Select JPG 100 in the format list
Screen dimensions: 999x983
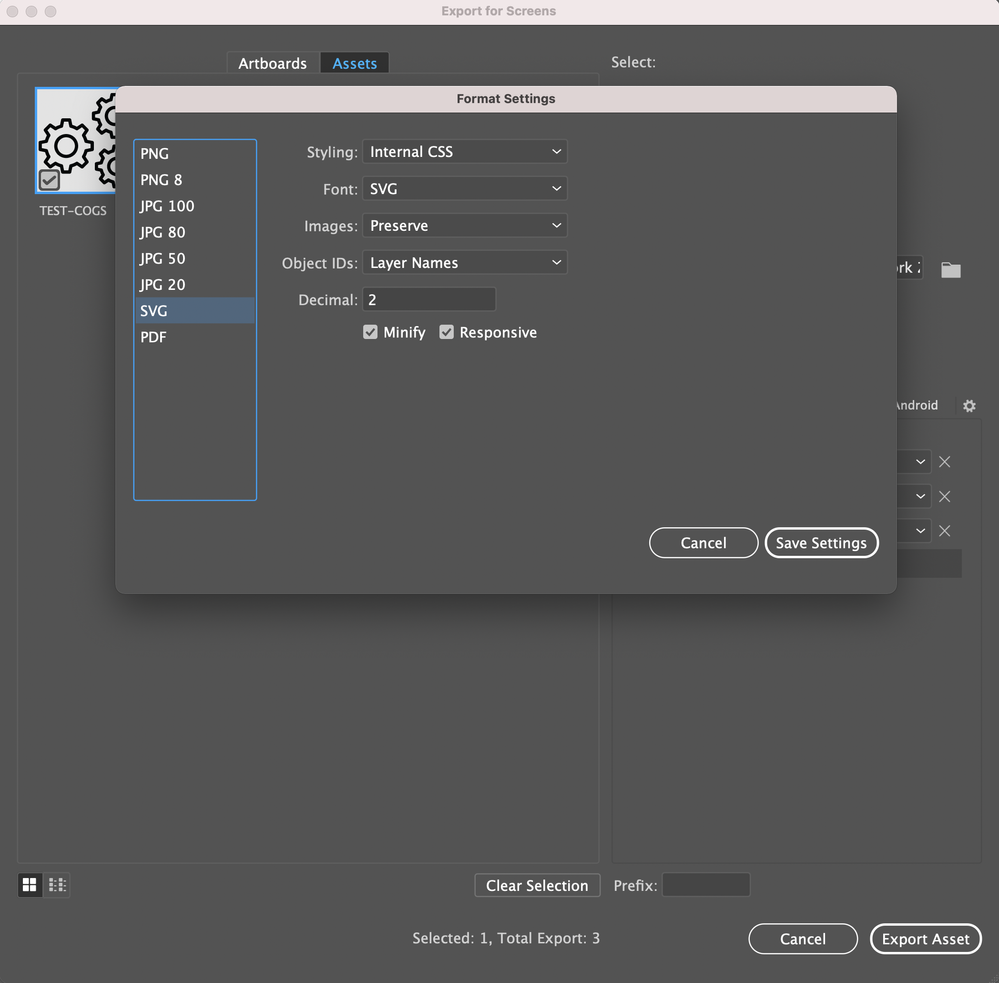coord(195,206)
